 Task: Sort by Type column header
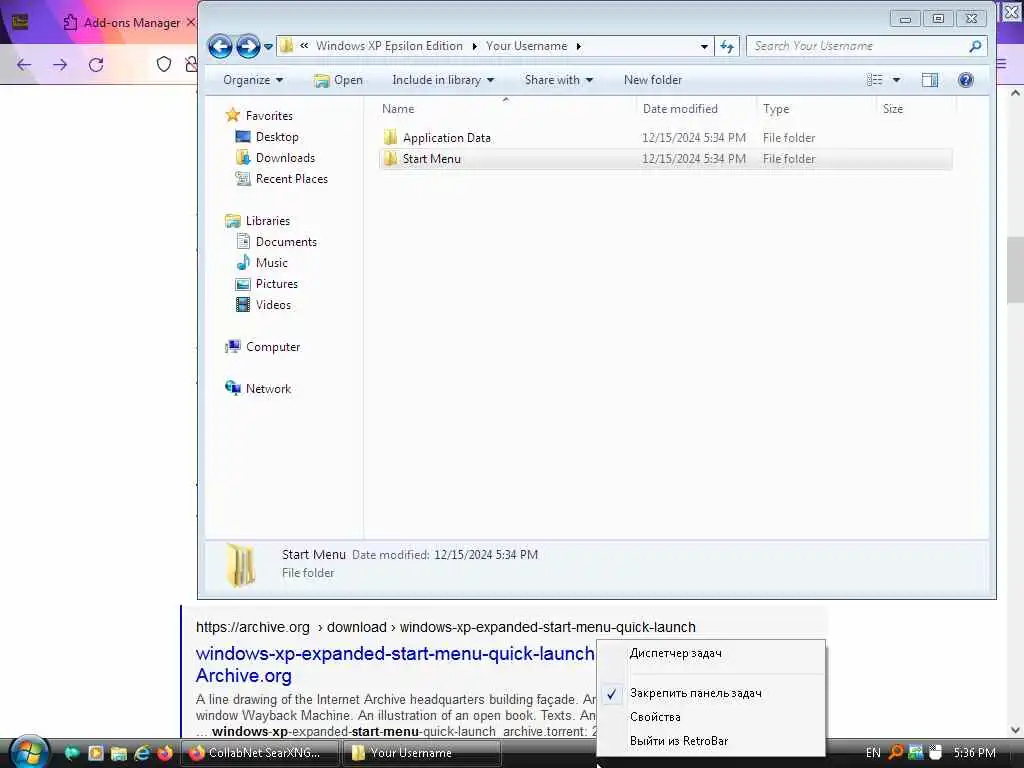click(x=816, y=108)
